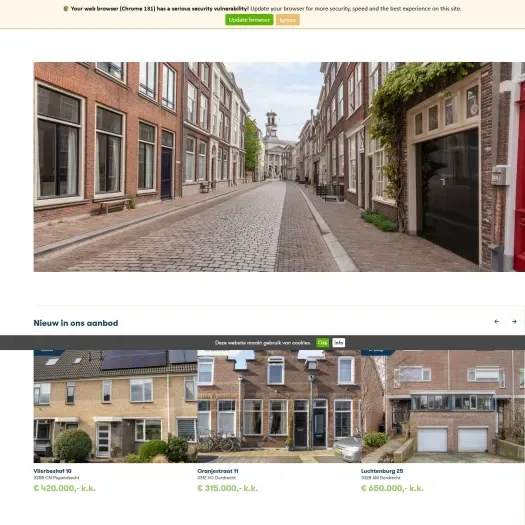Click the price € 420.000,- k.k.
This screenshot has width=525, height=525.
(65, 488)
